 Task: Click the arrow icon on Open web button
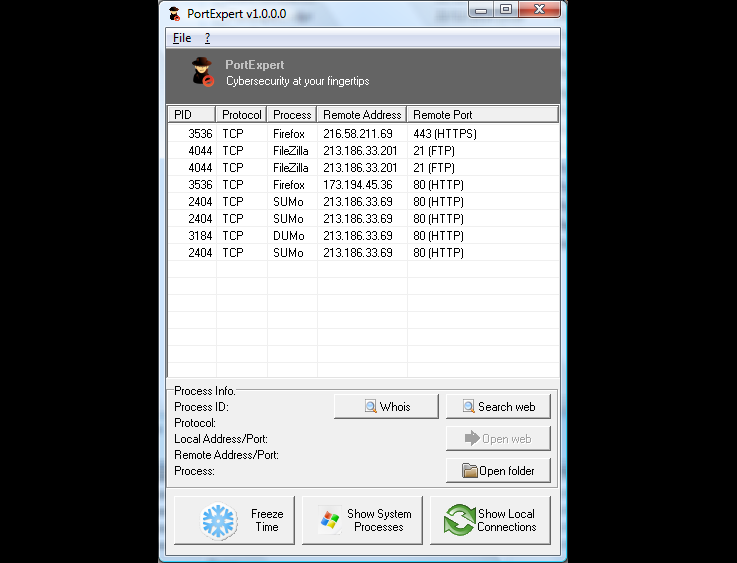click(x=472, y=438)
